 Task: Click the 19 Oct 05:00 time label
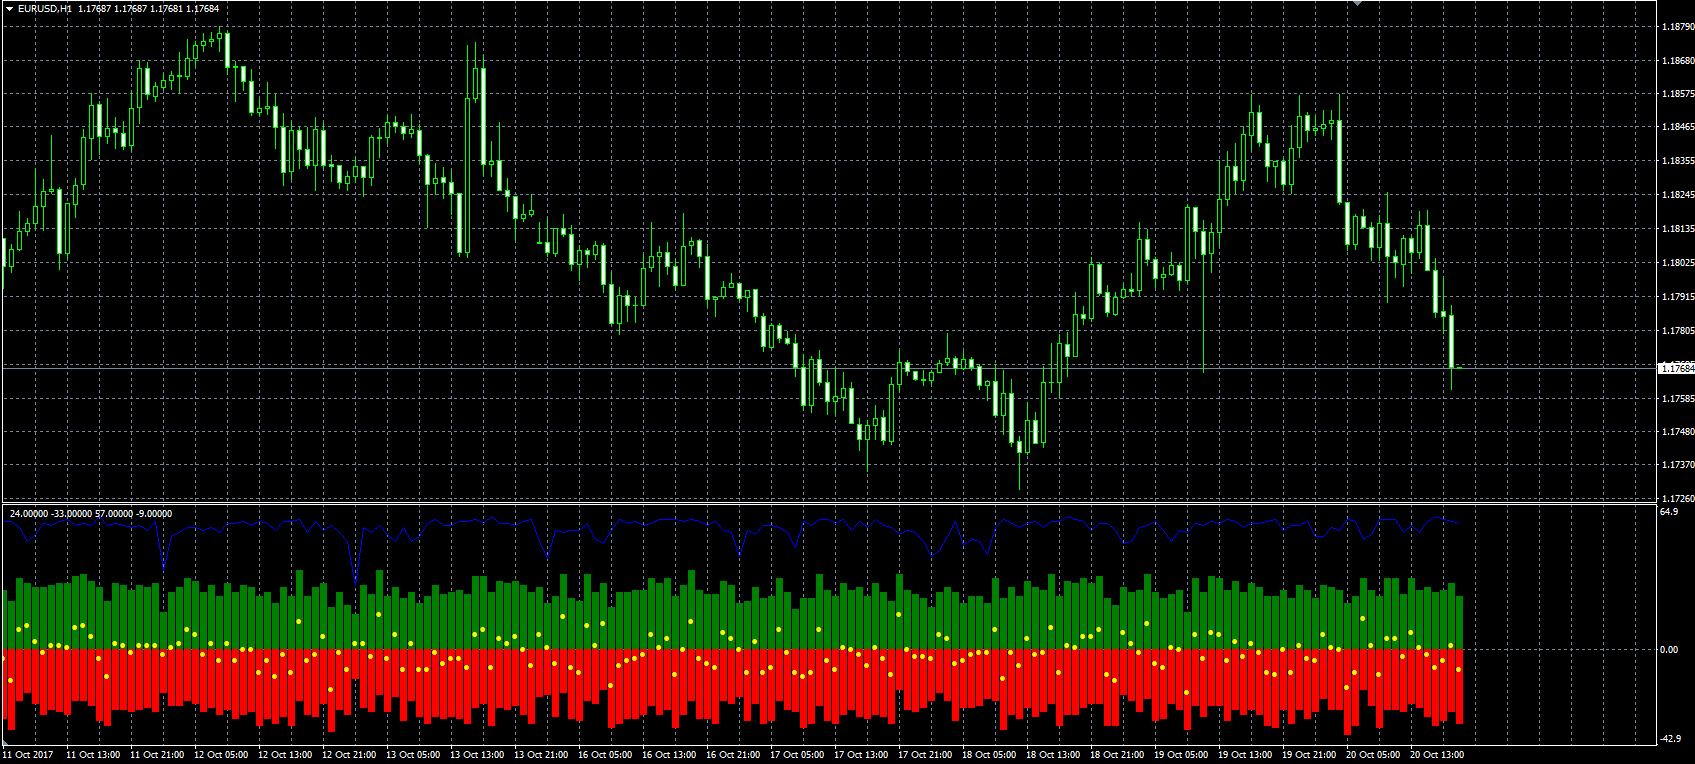click(1181, 755)
